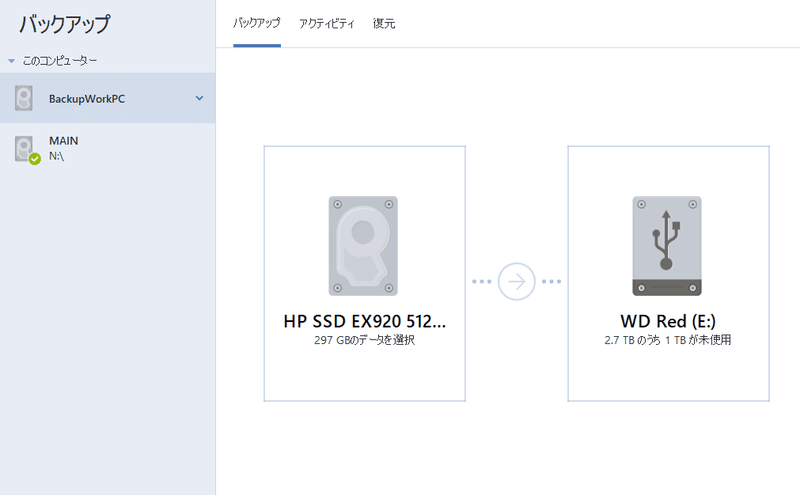Viewport: 800px width, 495px height.
Task: Click the N:\ path under MAIN
Action: click(x=56, y=156)
